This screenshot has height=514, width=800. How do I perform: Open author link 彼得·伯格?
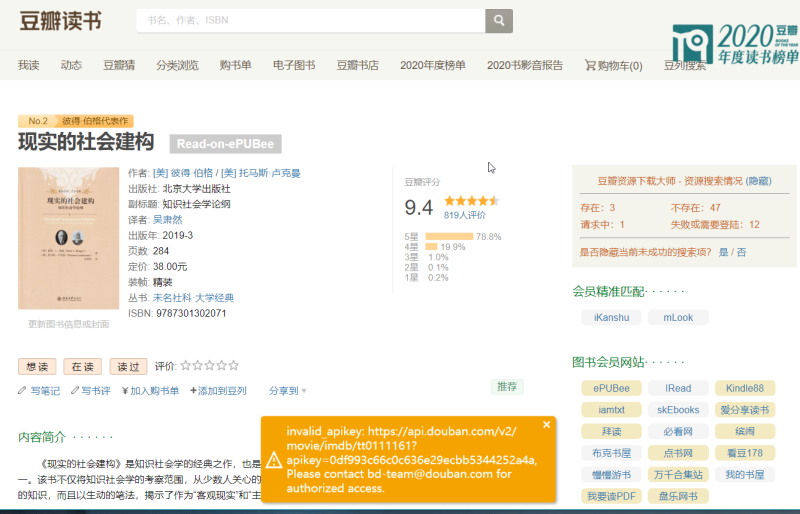(x=183, y=173)
